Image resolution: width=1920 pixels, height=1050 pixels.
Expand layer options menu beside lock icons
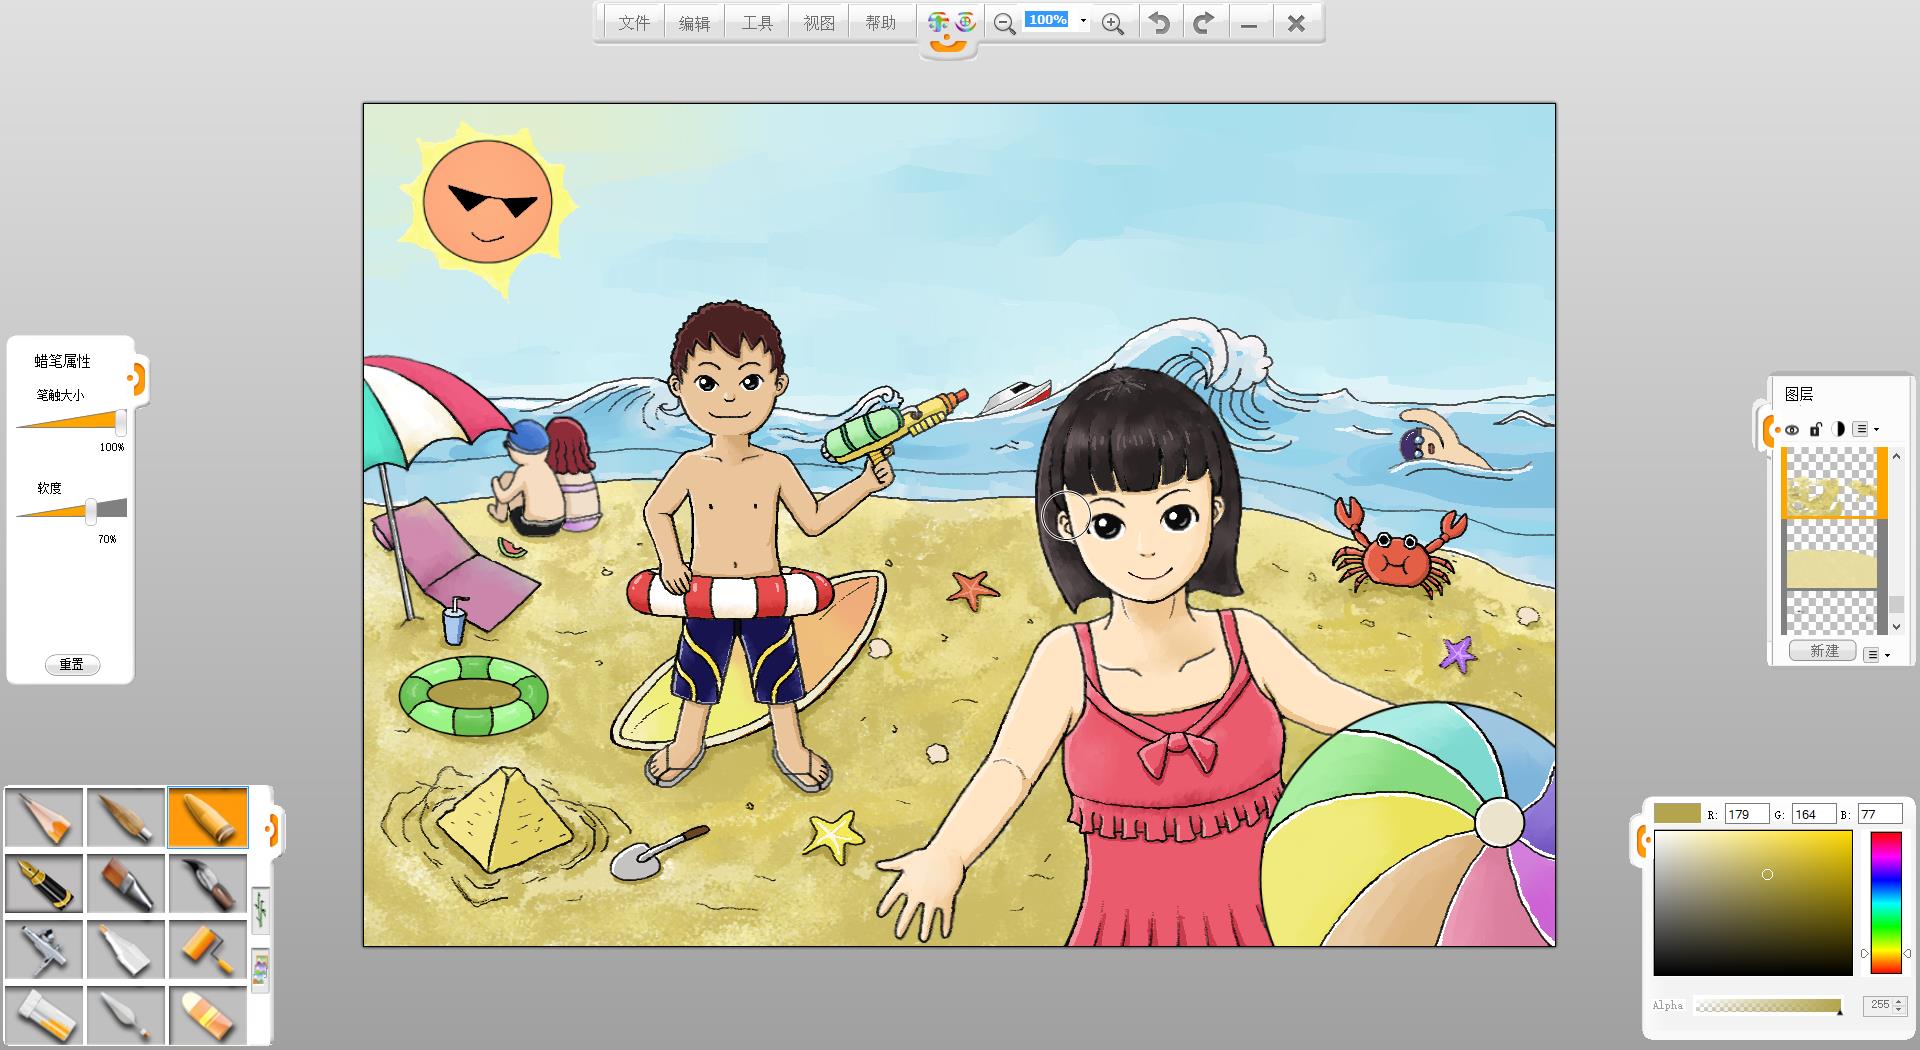1865,430
